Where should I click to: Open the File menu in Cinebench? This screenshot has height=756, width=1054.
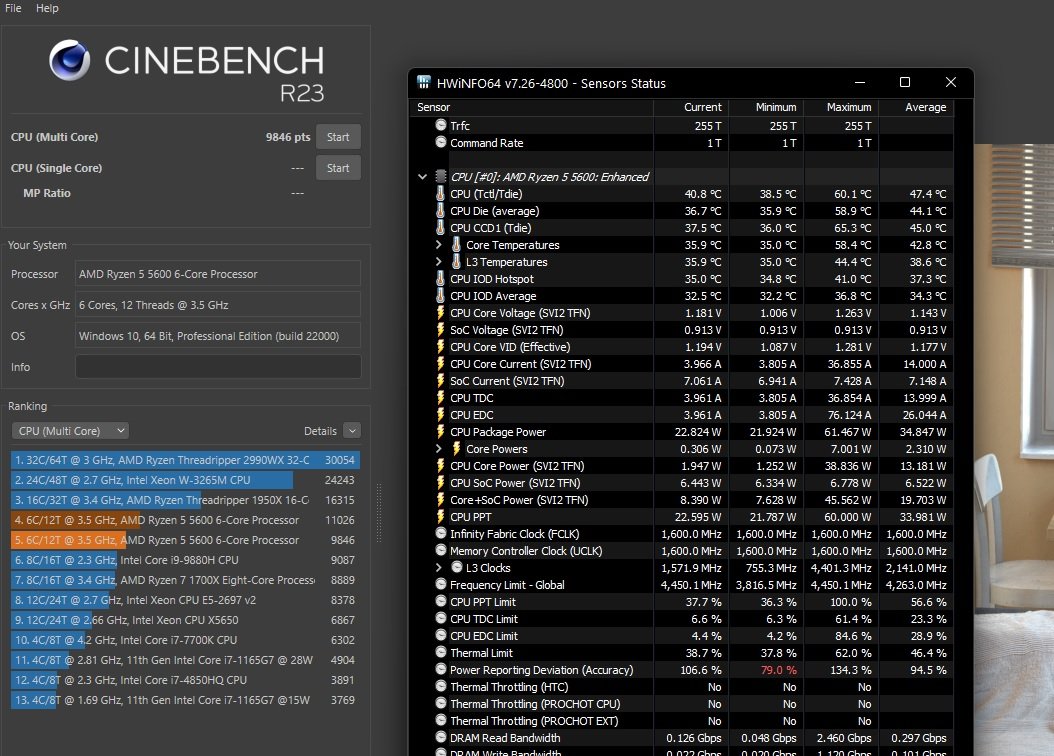(13, 8)
